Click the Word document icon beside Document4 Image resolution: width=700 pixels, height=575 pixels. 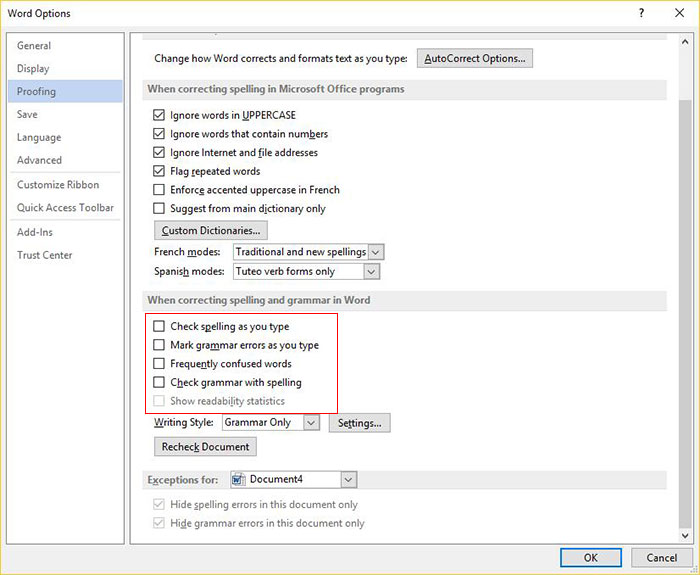click(x=238, y=479)
